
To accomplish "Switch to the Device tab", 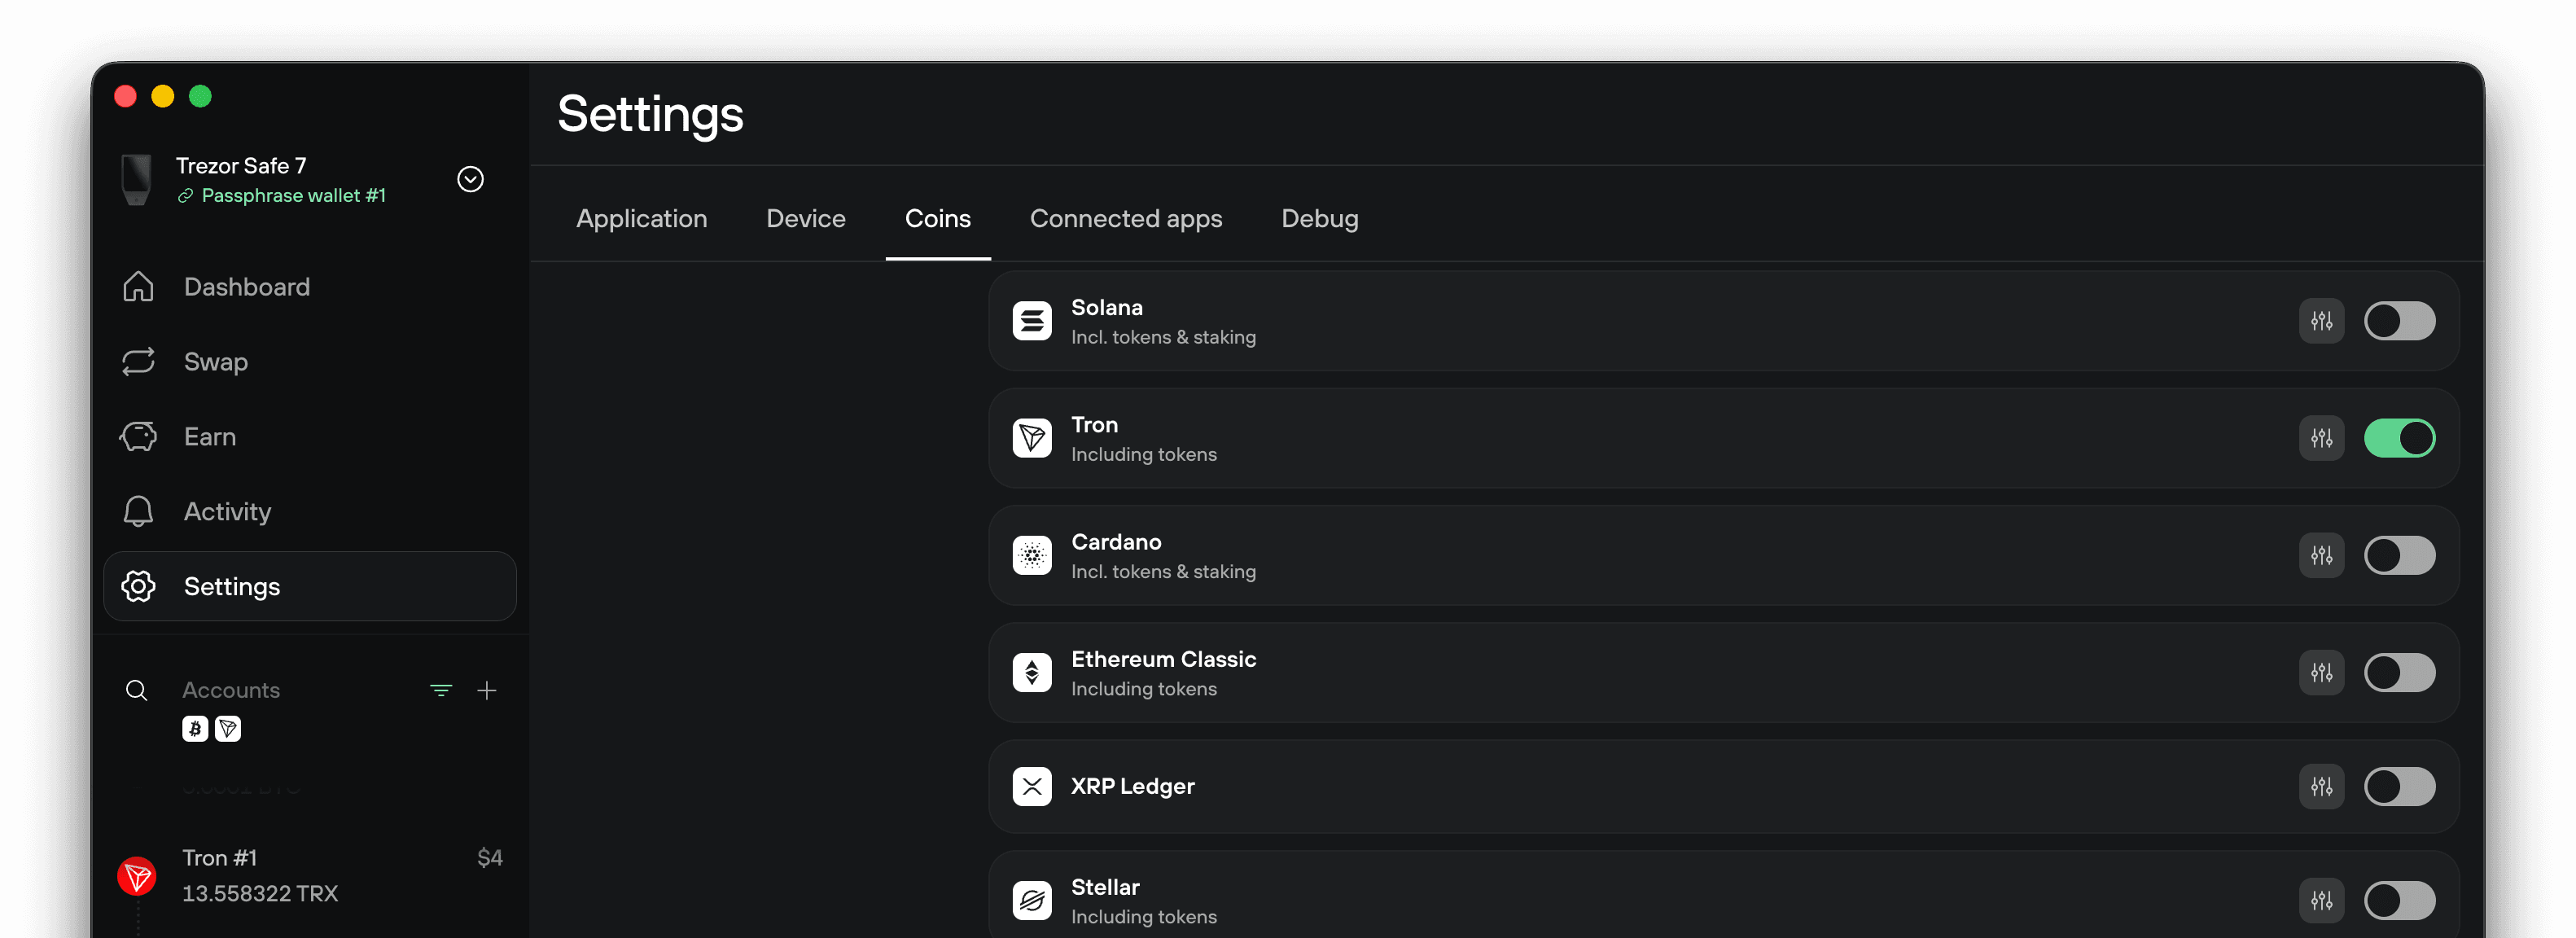I will (805, 218).
